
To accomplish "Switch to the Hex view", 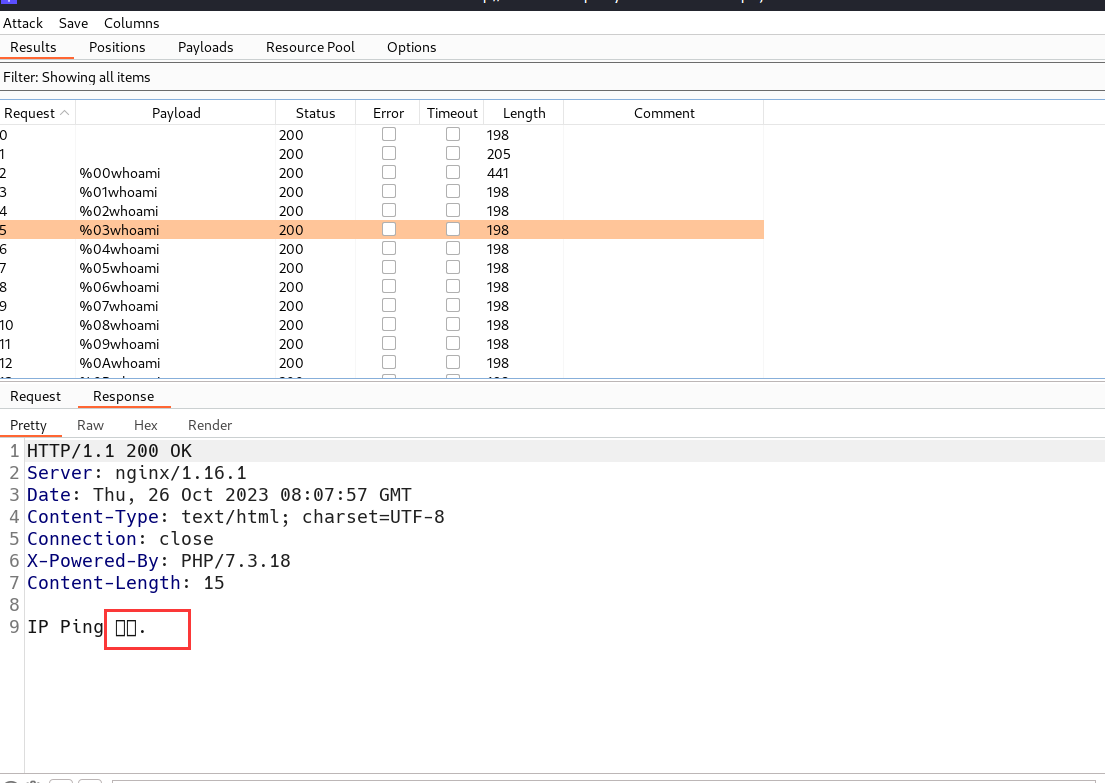I will click(146, 425).
